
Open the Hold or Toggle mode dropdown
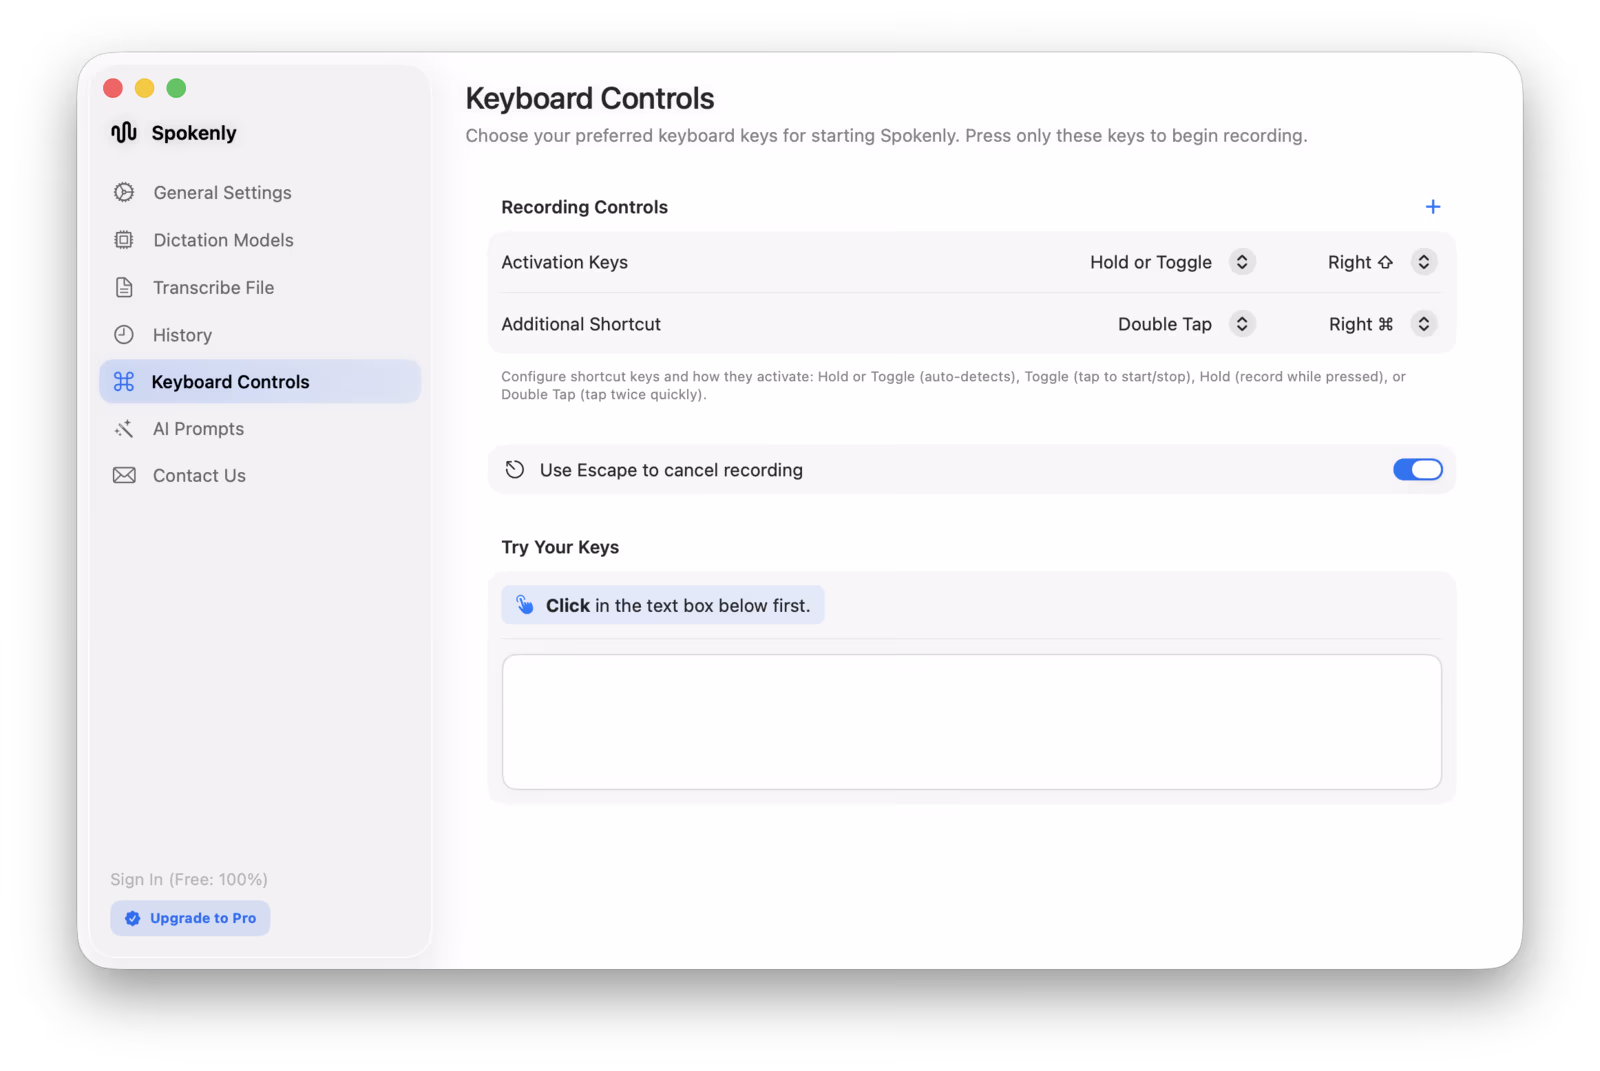tap(1242, 262)
